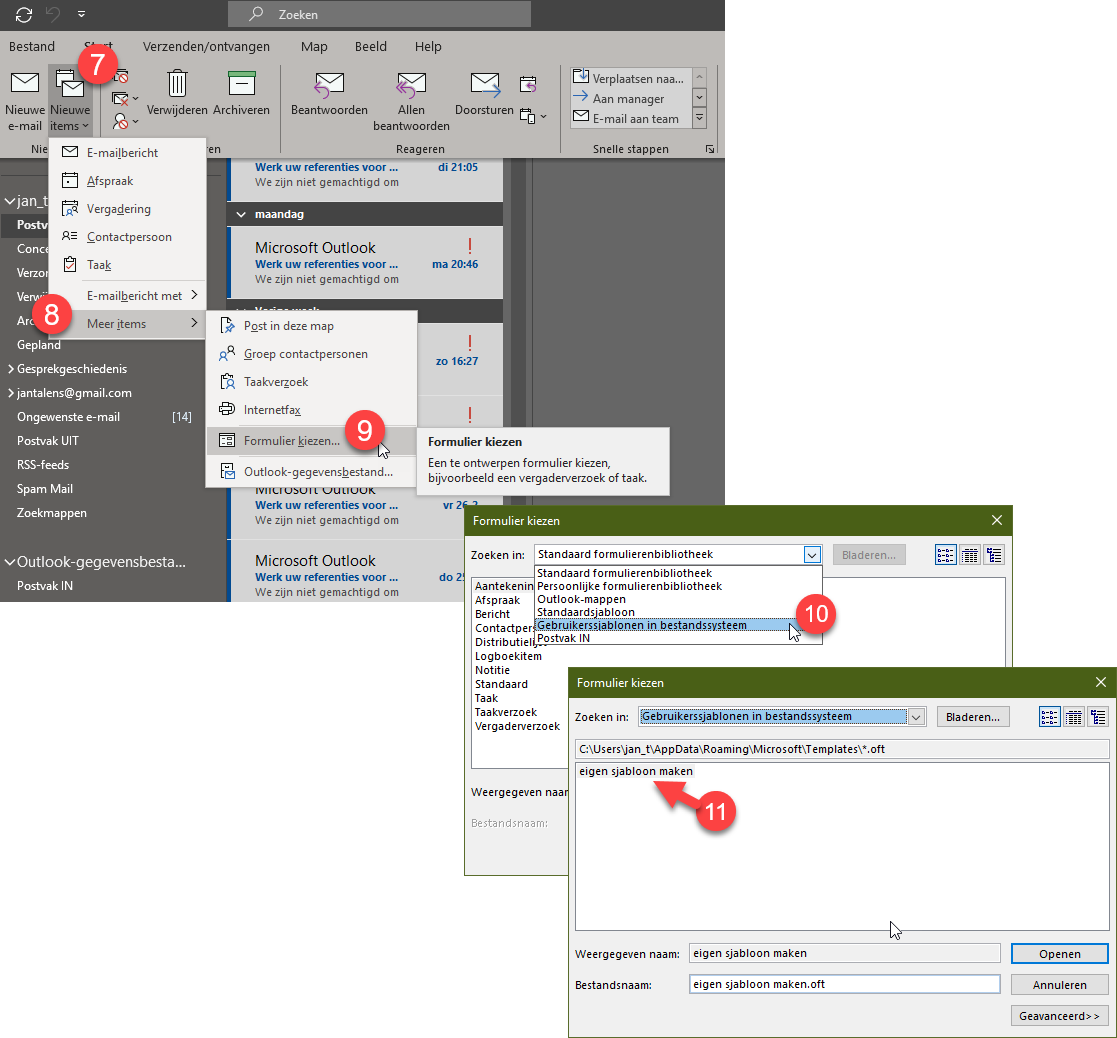Click the Send/Receive sync icon in title bar
The height and width of the screenshot is (1038, 1117).
pos(24,14)
